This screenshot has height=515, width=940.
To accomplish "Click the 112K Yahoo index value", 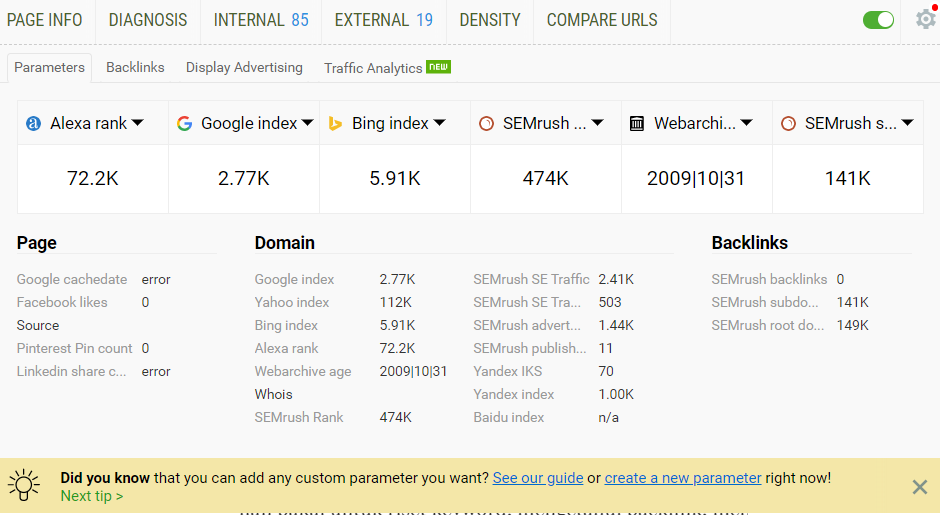I will pyautogui.click(x=395, y=302).
